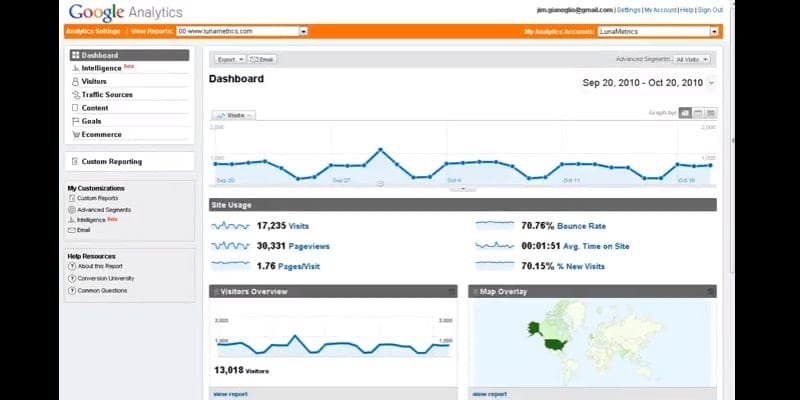Close the Visitors Overview widget
This screenshot has height=400, width=800.
pyautogui.click(x=452, y=292)
